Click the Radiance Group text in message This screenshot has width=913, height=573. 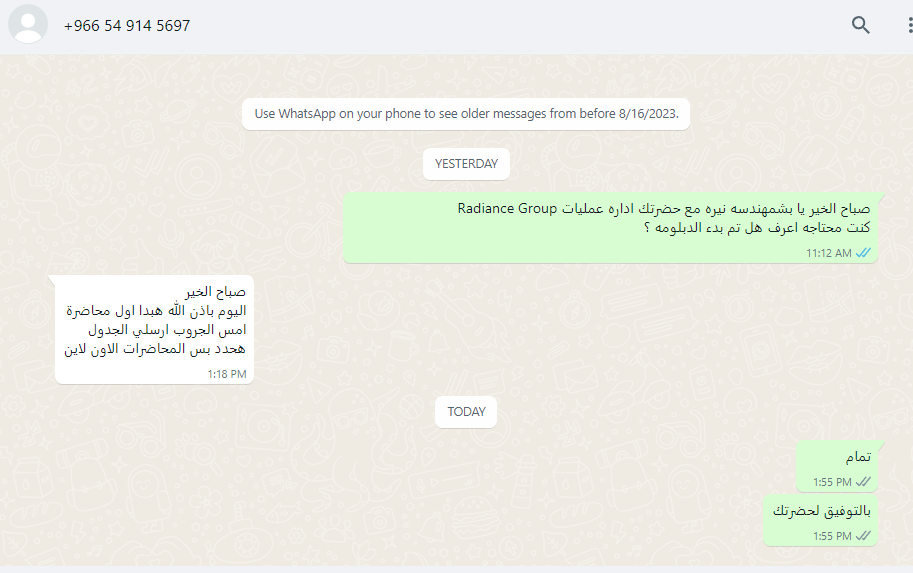(507, 208)
